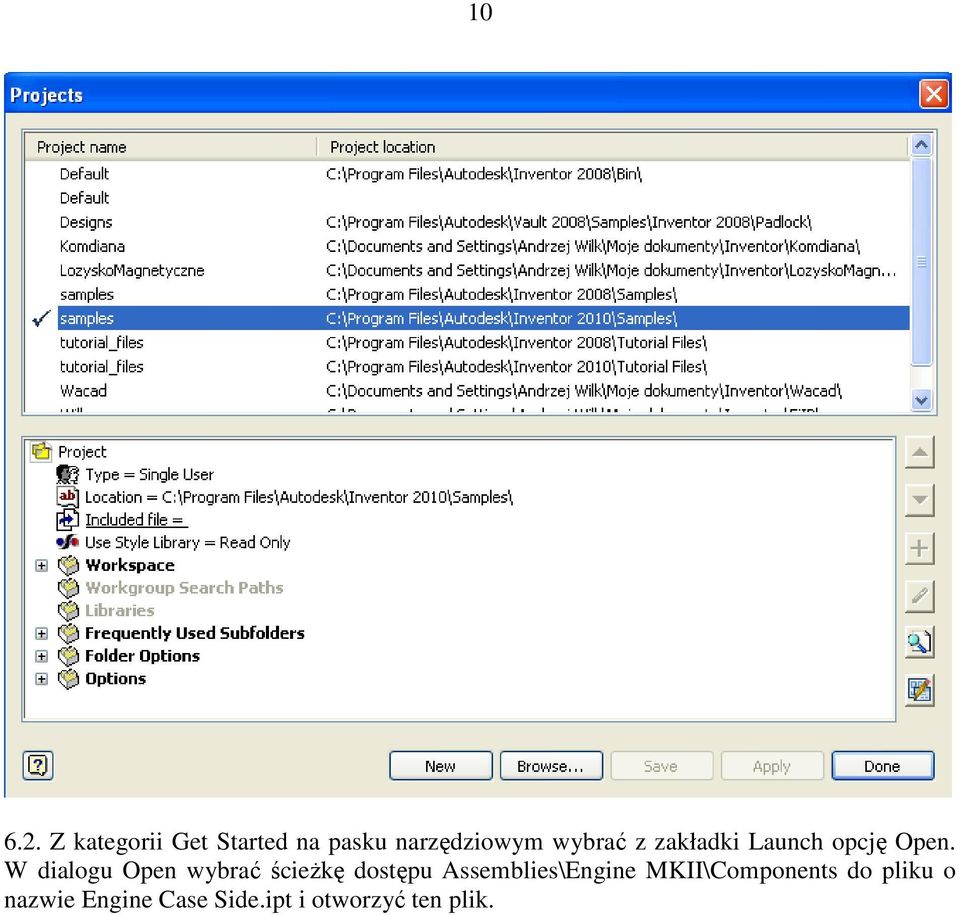
Task: Select tutorial_files project for Inventor 2010
Action: [468, 366]
